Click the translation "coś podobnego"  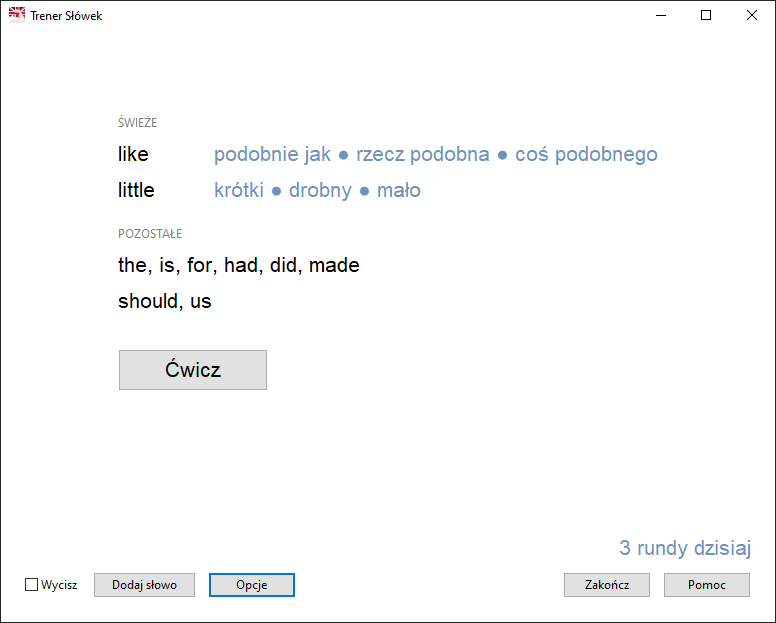tap(586, 155)
